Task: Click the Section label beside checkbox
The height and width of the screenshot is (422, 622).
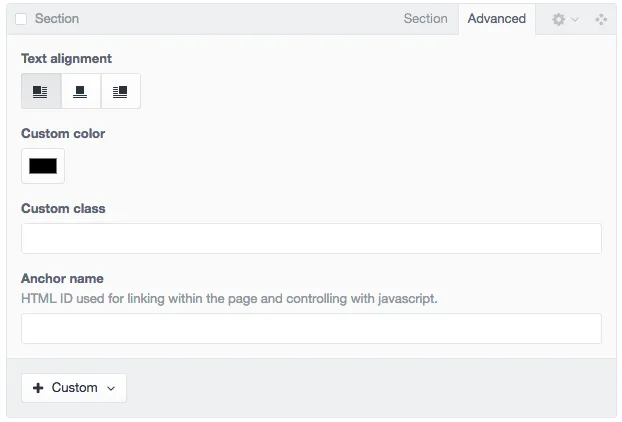Action: point(57,19)
